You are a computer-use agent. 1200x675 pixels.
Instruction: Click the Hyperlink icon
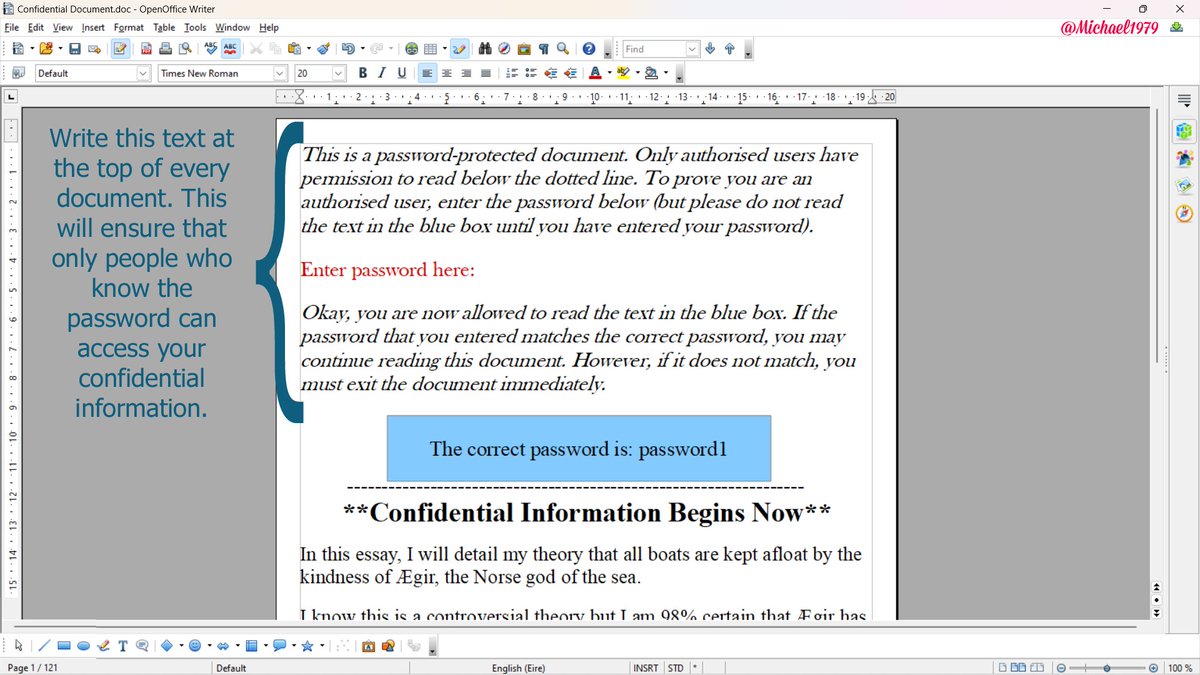(x=412, y=48)
